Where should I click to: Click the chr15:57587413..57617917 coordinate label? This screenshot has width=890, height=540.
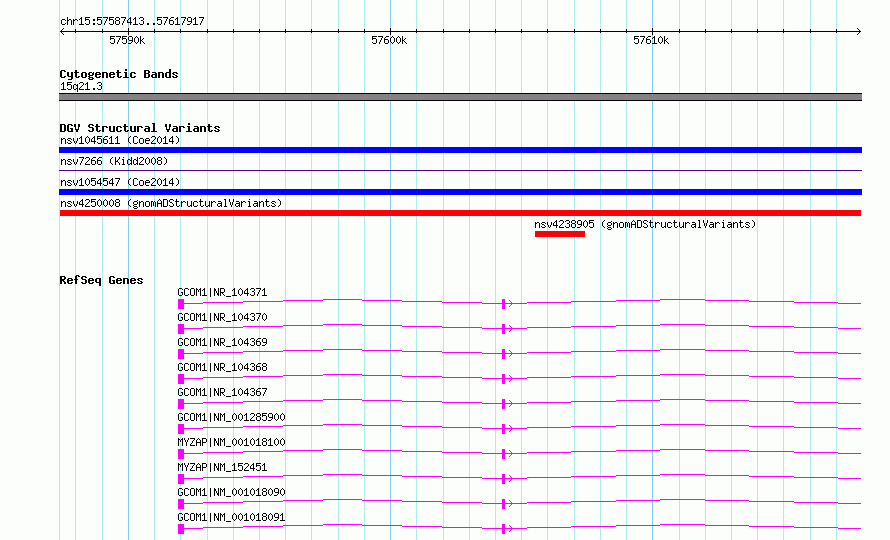pos(132,21)
